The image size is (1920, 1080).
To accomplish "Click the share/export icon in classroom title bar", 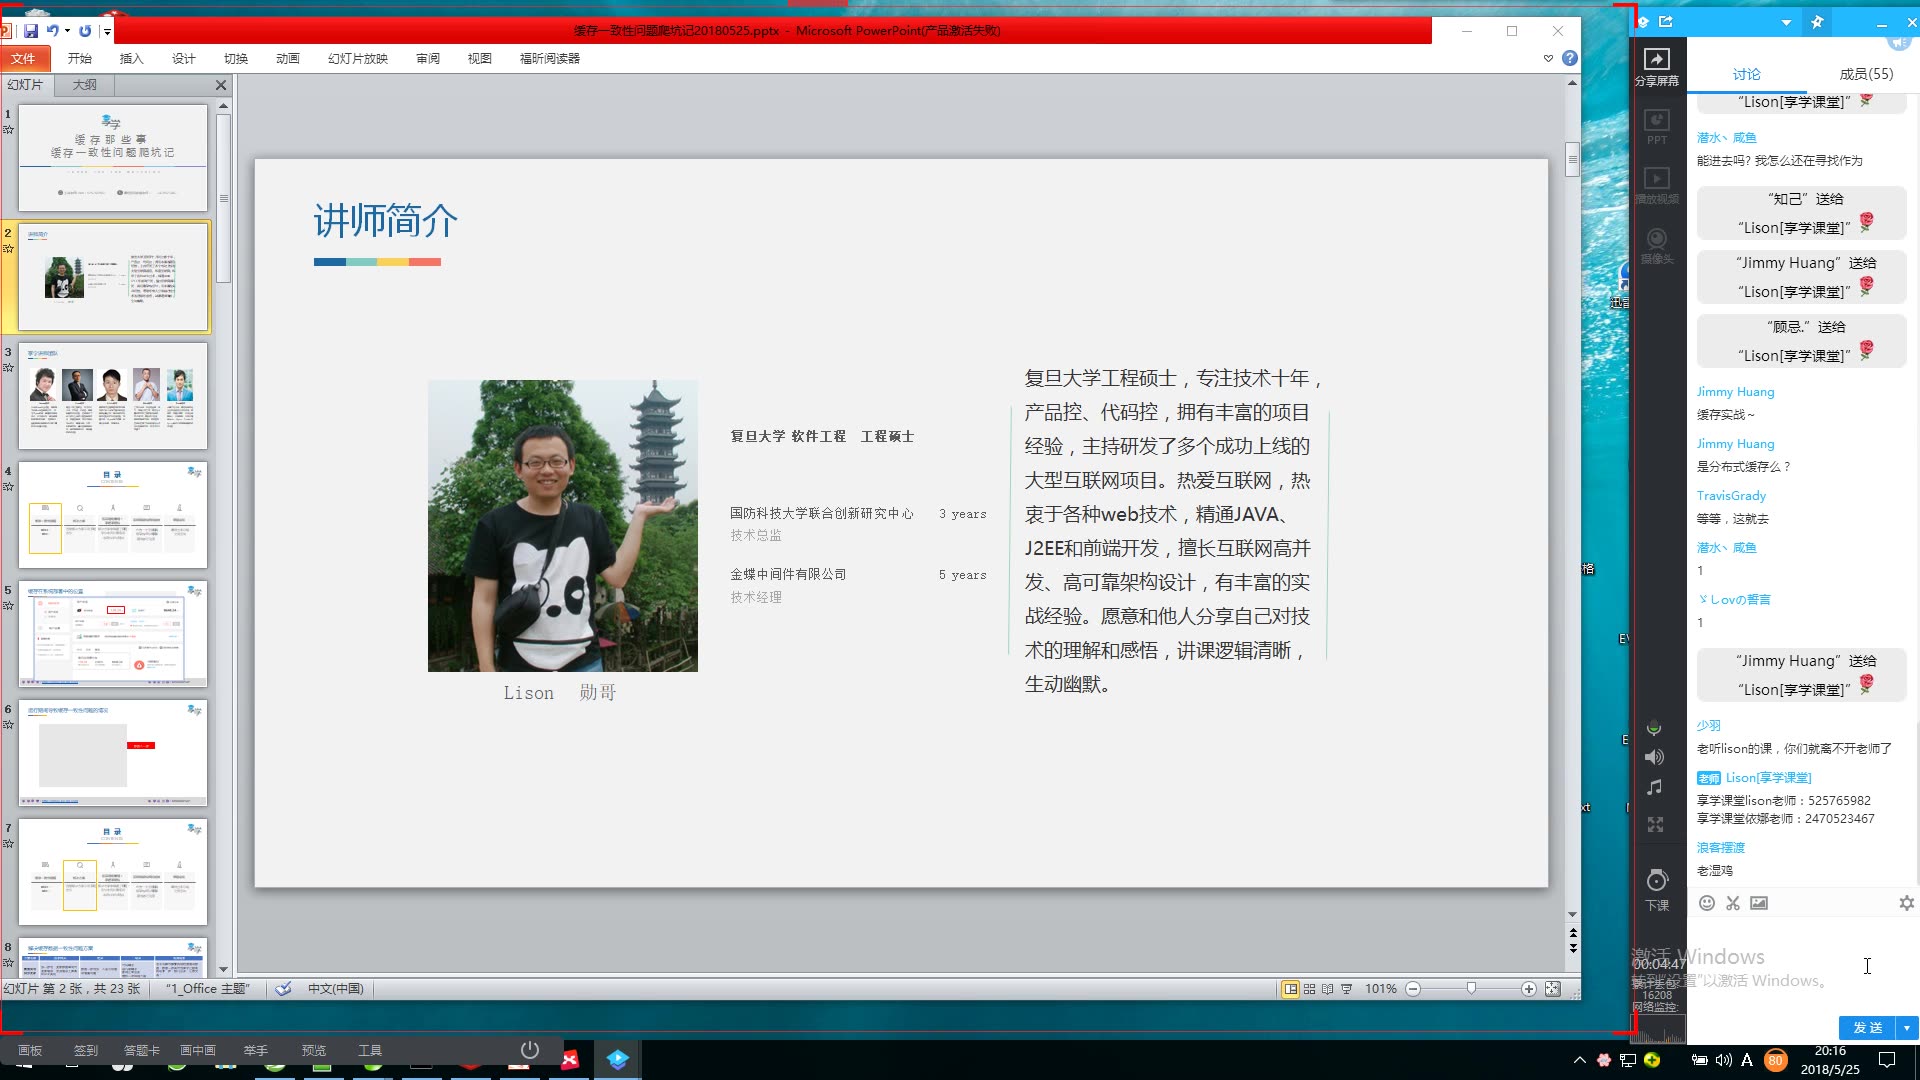I will coord(1666,21).
